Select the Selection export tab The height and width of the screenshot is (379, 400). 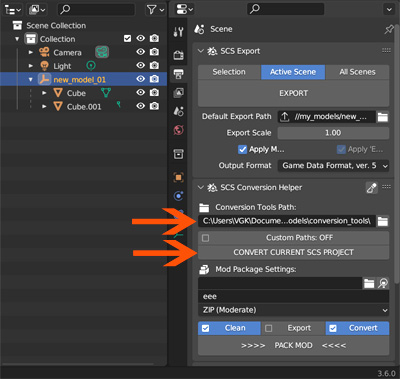[229, 72]
